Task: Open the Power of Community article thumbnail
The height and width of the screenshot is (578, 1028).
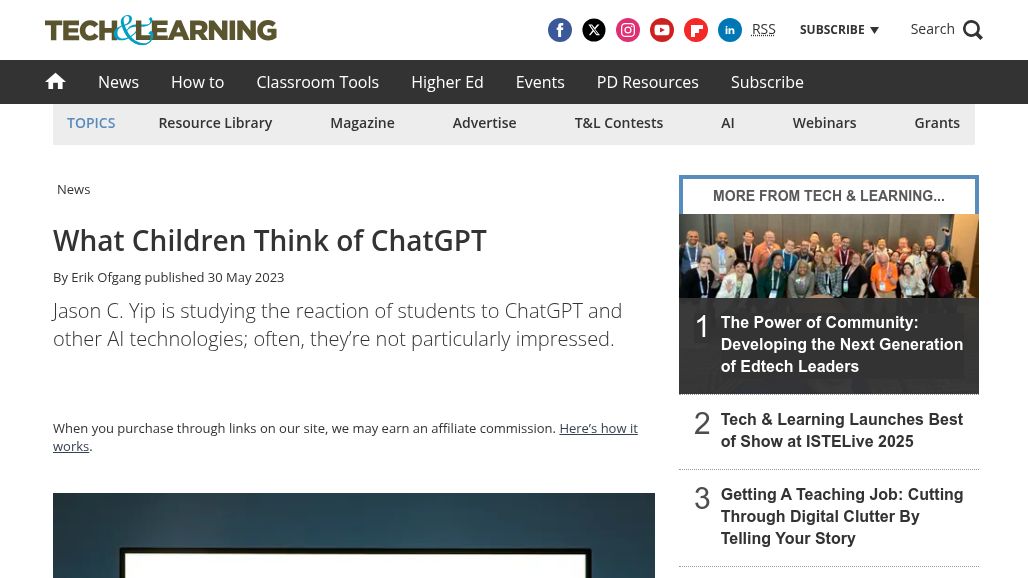Action: pyautogui.click(x=829, y=256)
